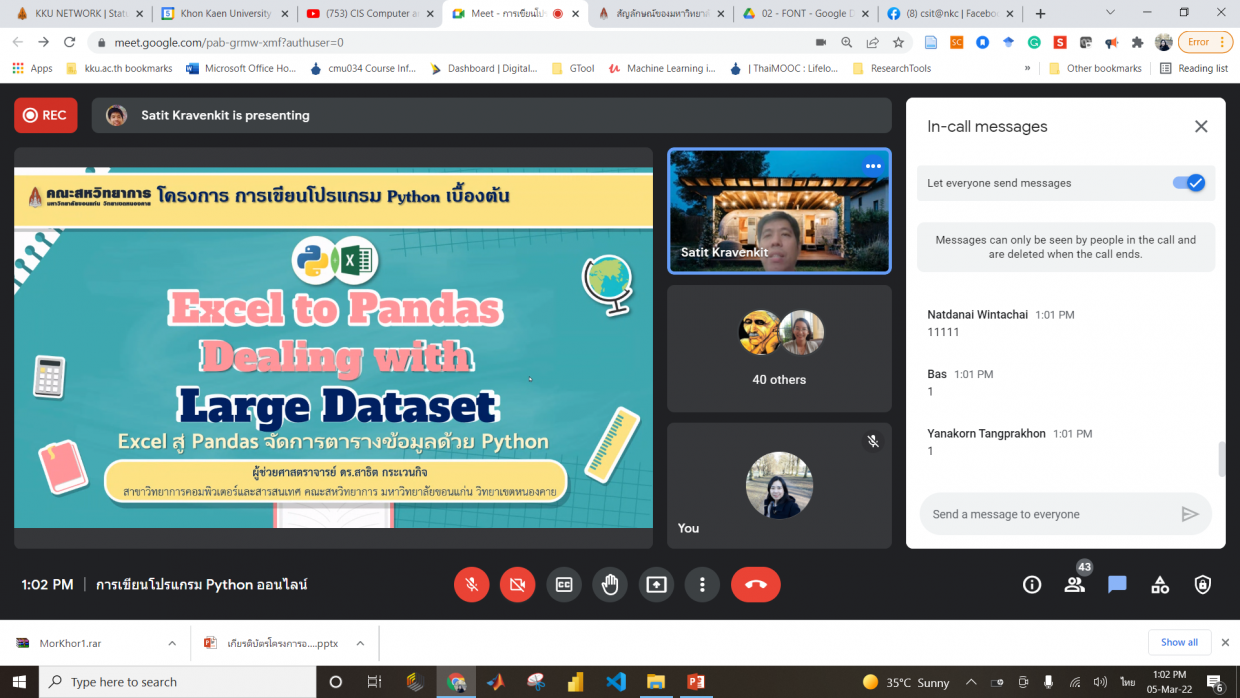Open the Activities shapes icon

coord(1160,585)
